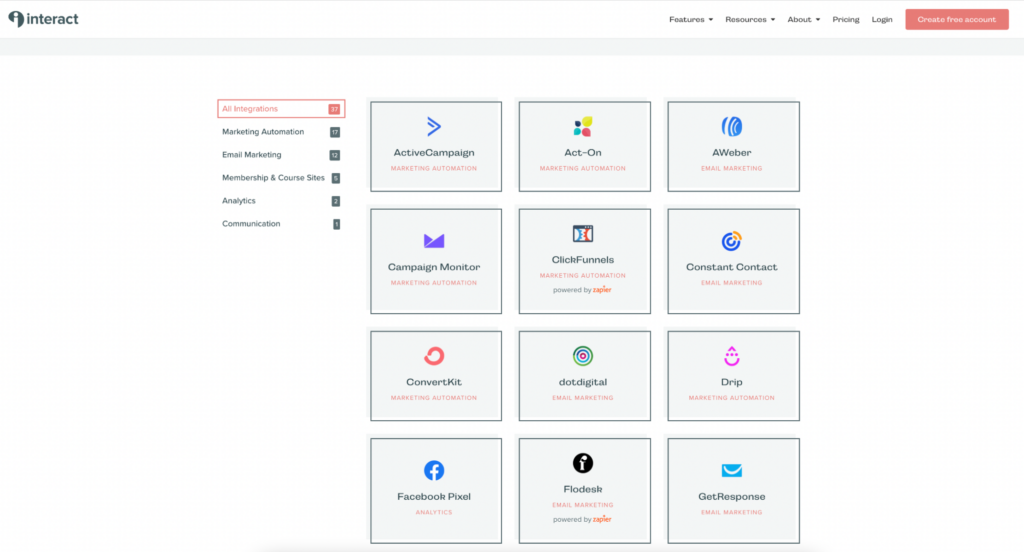Open the ClickFunnels integration name link

583,260
